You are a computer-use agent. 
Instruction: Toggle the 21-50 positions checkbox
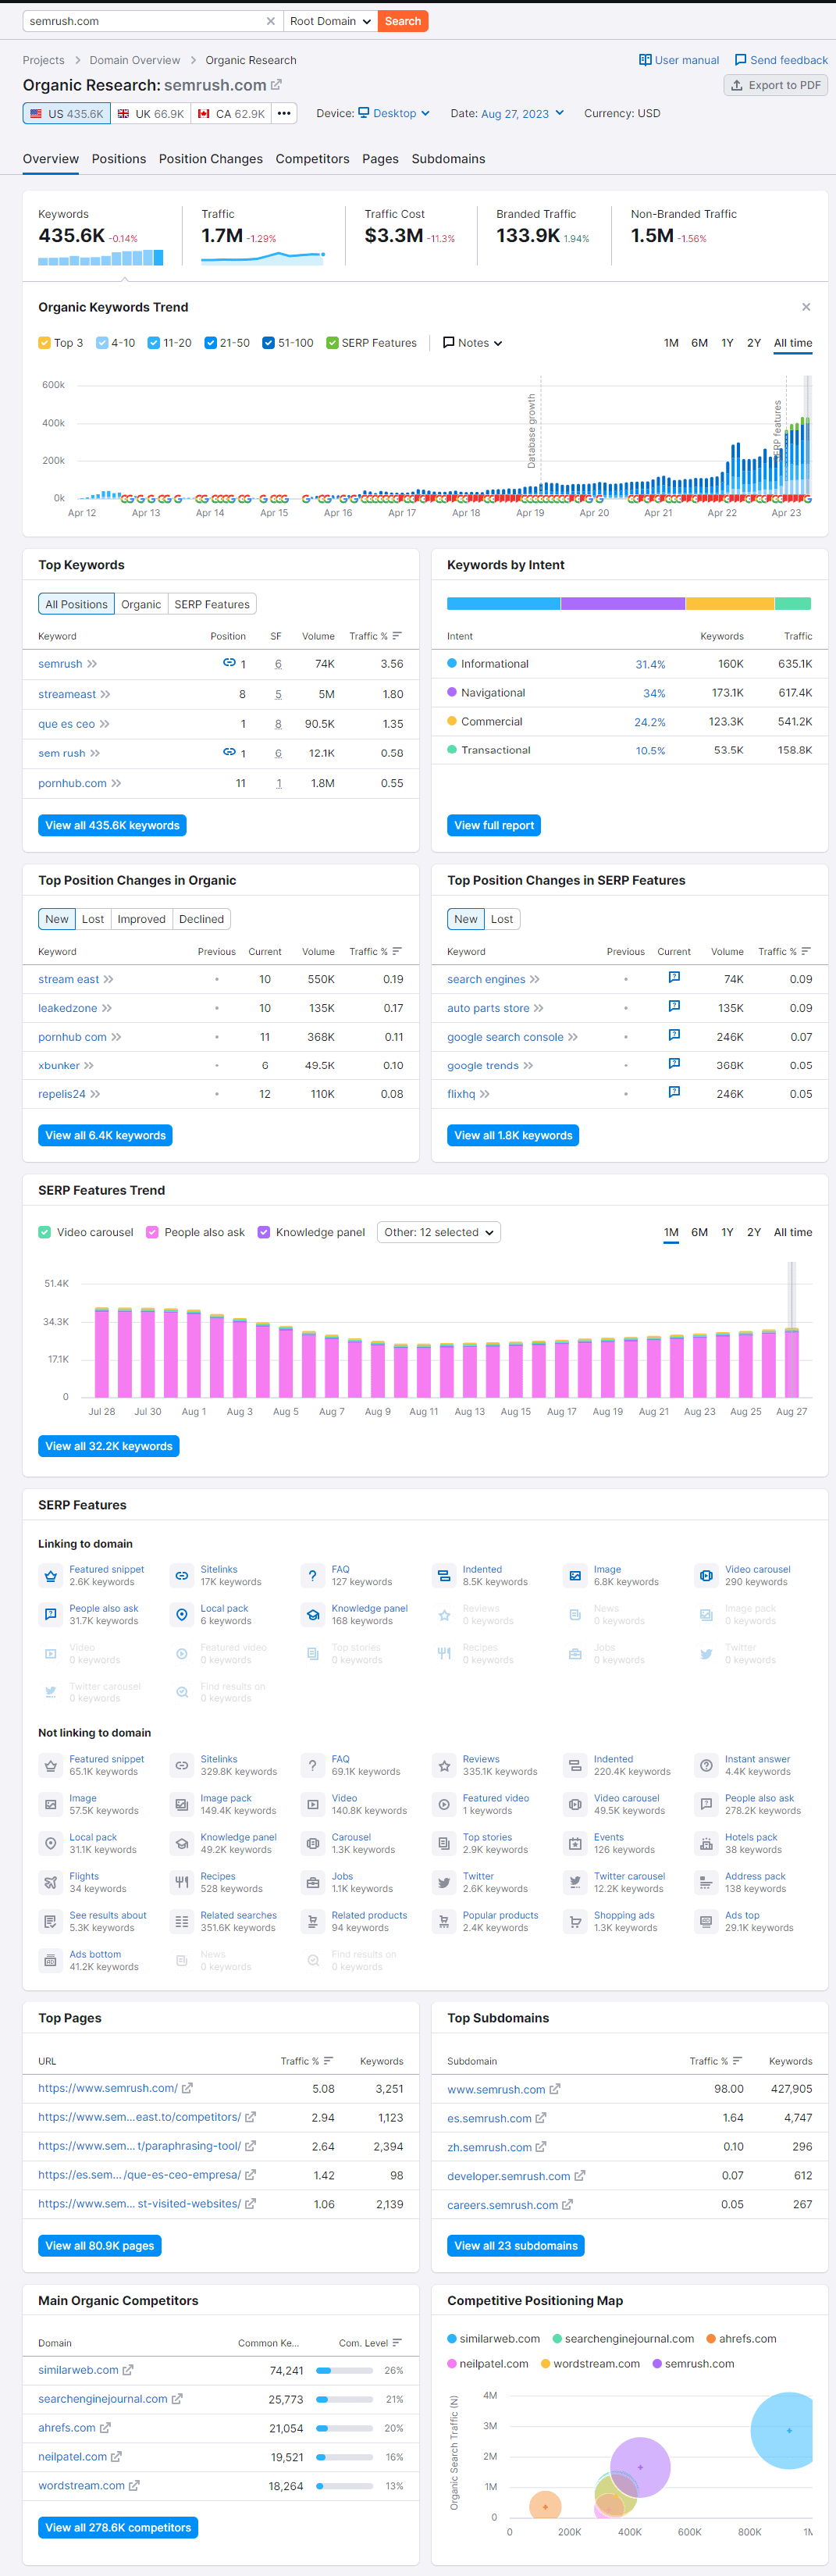click(x=211, y=343)
